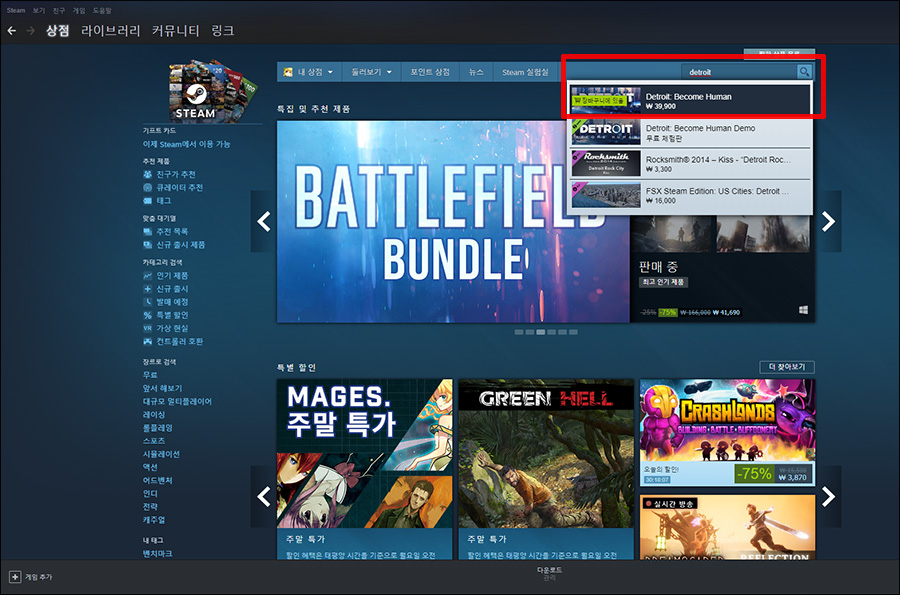The width and height of the screenshot is (900, 595).
Task: Switch to the 링크 tab
Action: [223, 30]
